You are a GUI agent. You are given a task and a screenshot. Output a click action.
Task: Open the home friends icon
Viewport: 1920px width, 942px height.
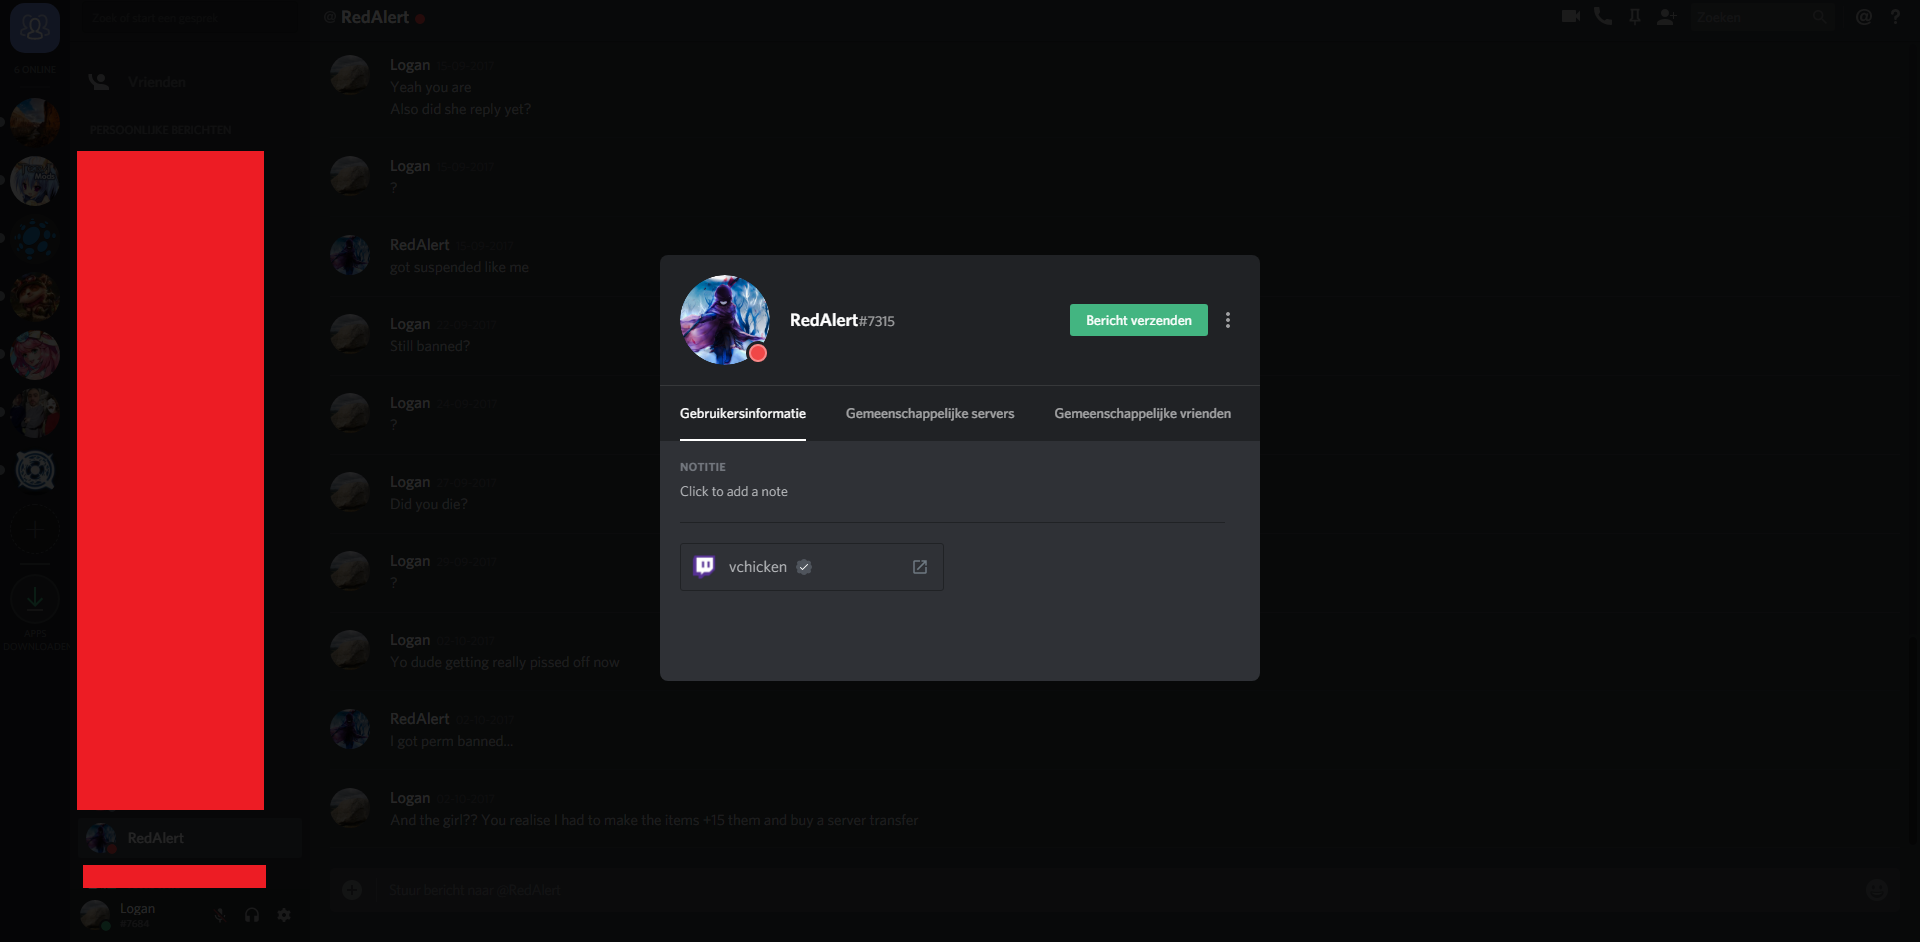coord(35,27)
